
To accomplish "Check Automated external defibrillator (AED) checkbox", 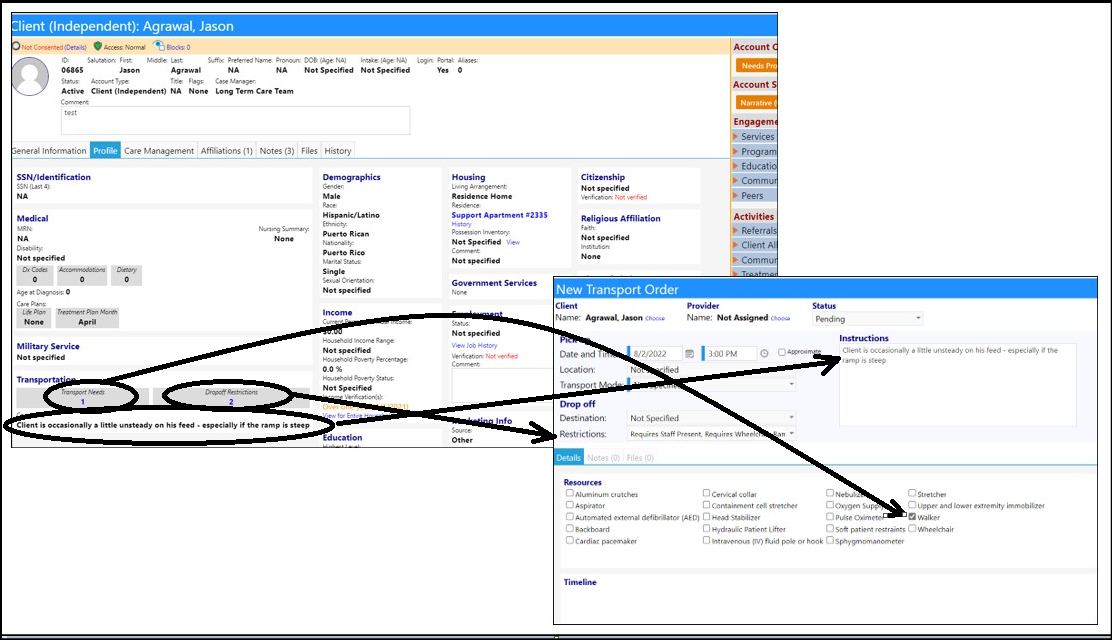I will [x=569, y=517].
